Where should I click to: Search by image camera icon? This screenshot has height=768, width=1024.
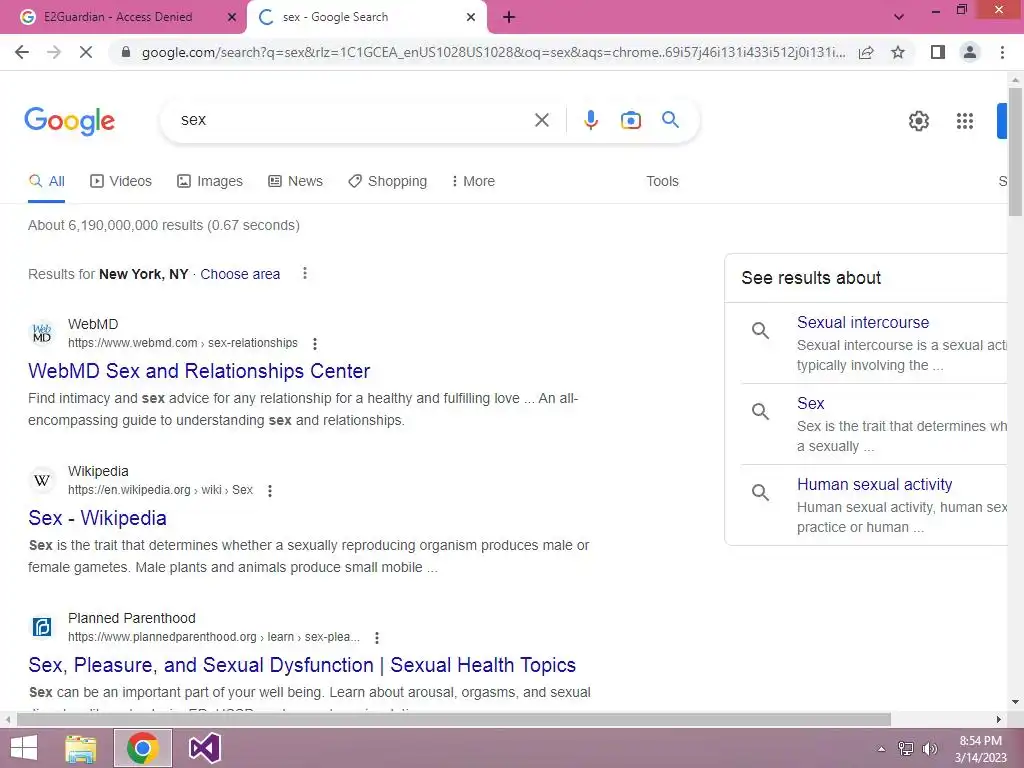(631, 120)
